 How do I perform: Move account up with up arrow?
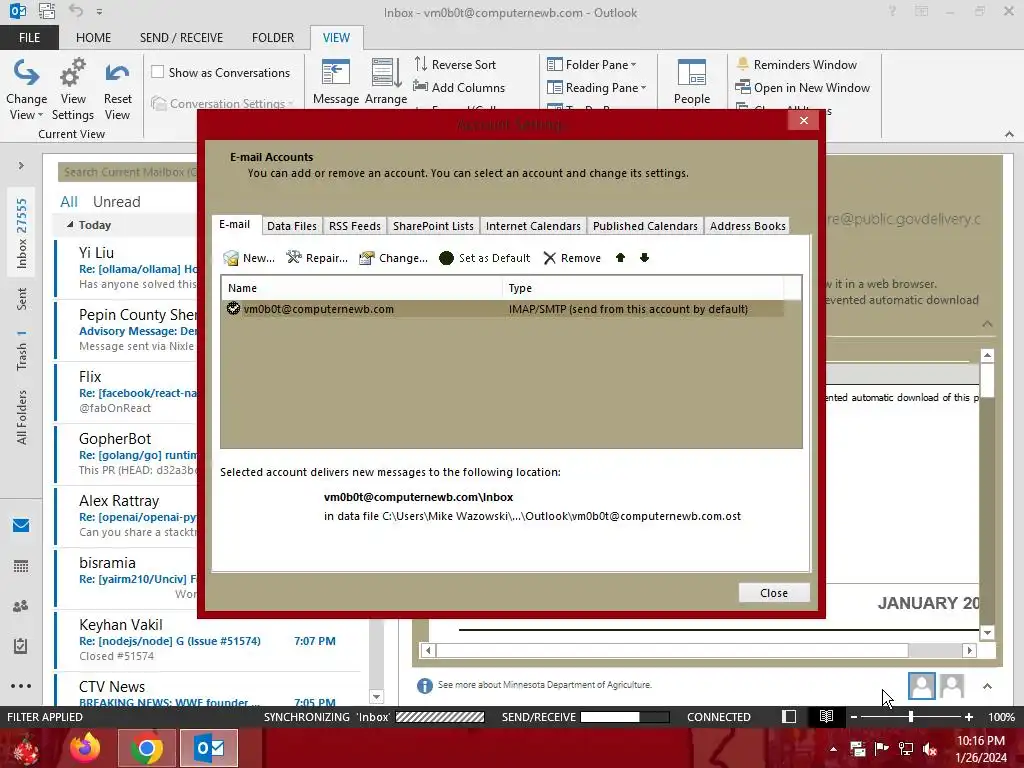coord(620,258)
